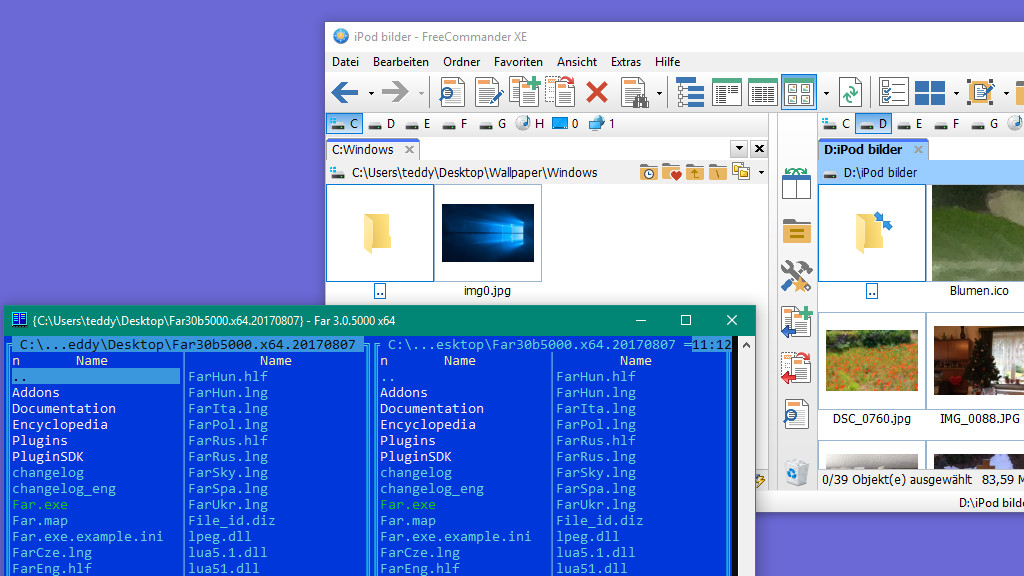
Task: Switch to the C:\Windows tab
Action: [x=365, y=149]
